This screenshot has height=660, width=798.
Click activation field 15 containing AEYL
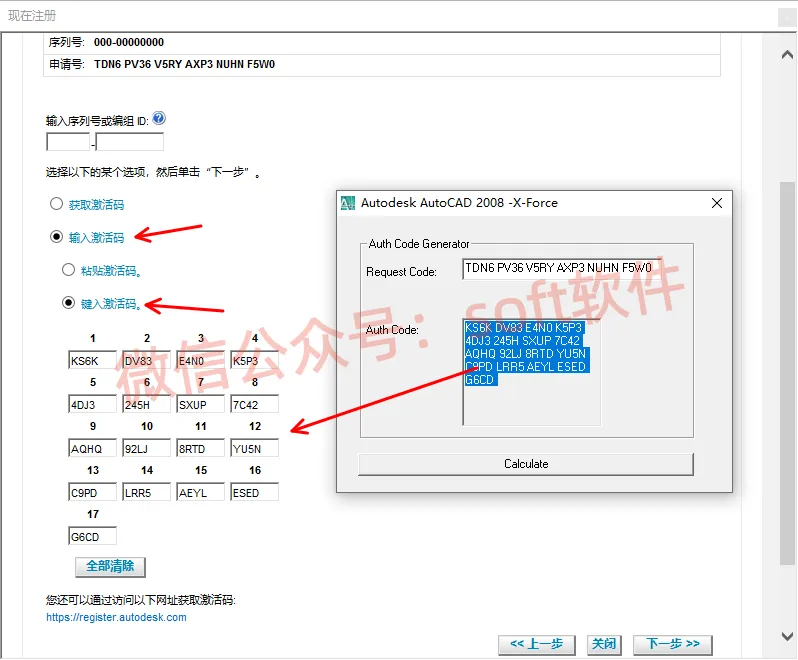(201, 492)
